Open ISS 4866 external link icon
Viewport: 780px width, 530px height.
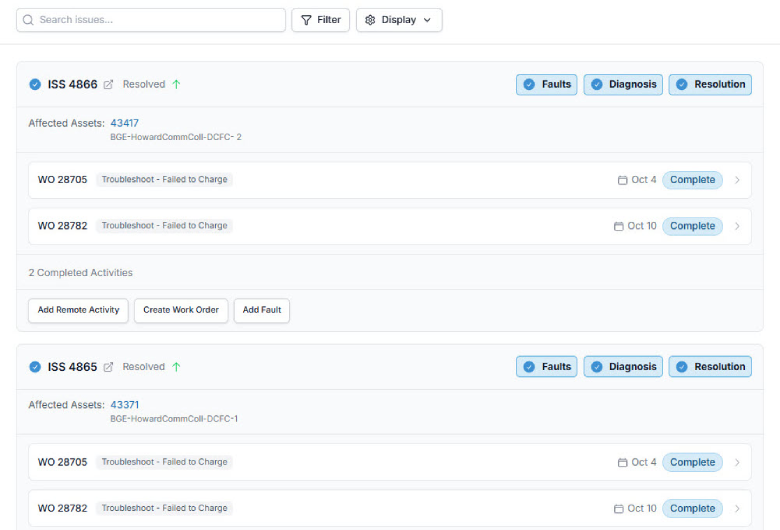pyautogui.click(x=109, y=85)
